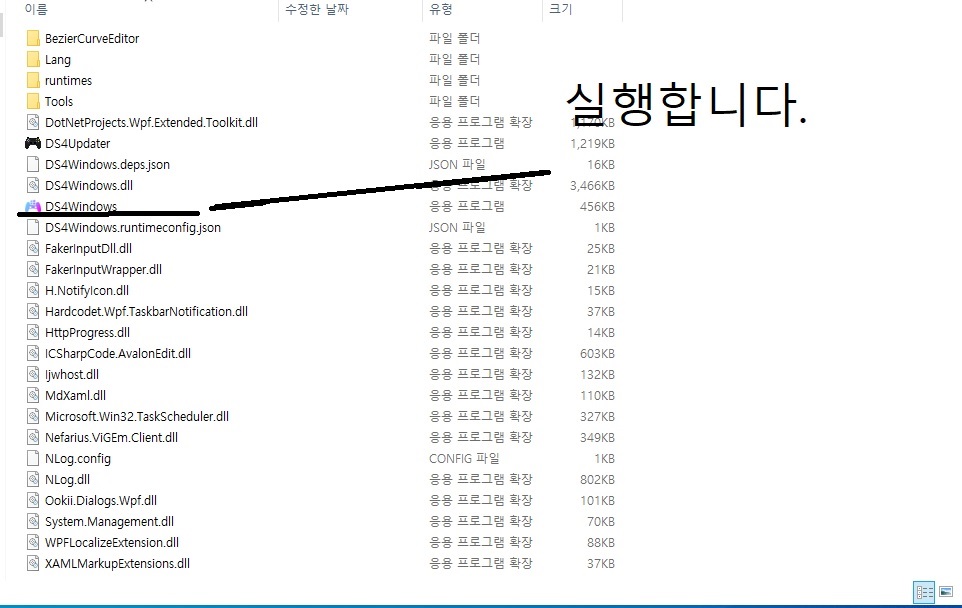962x608 pixels.
Task: Switch to large thumbnails view icon
Action: point(946,592)
